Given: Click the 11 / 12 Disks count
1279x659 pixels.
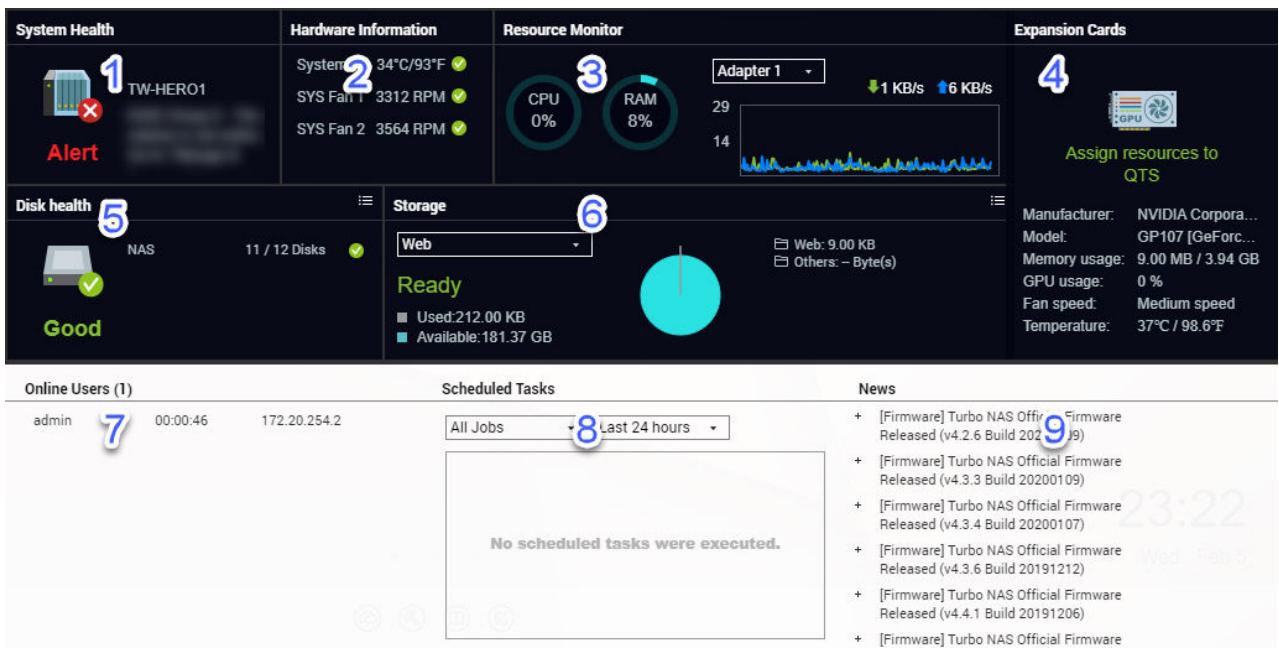Looking at the screenshot, I should point(285,250).
